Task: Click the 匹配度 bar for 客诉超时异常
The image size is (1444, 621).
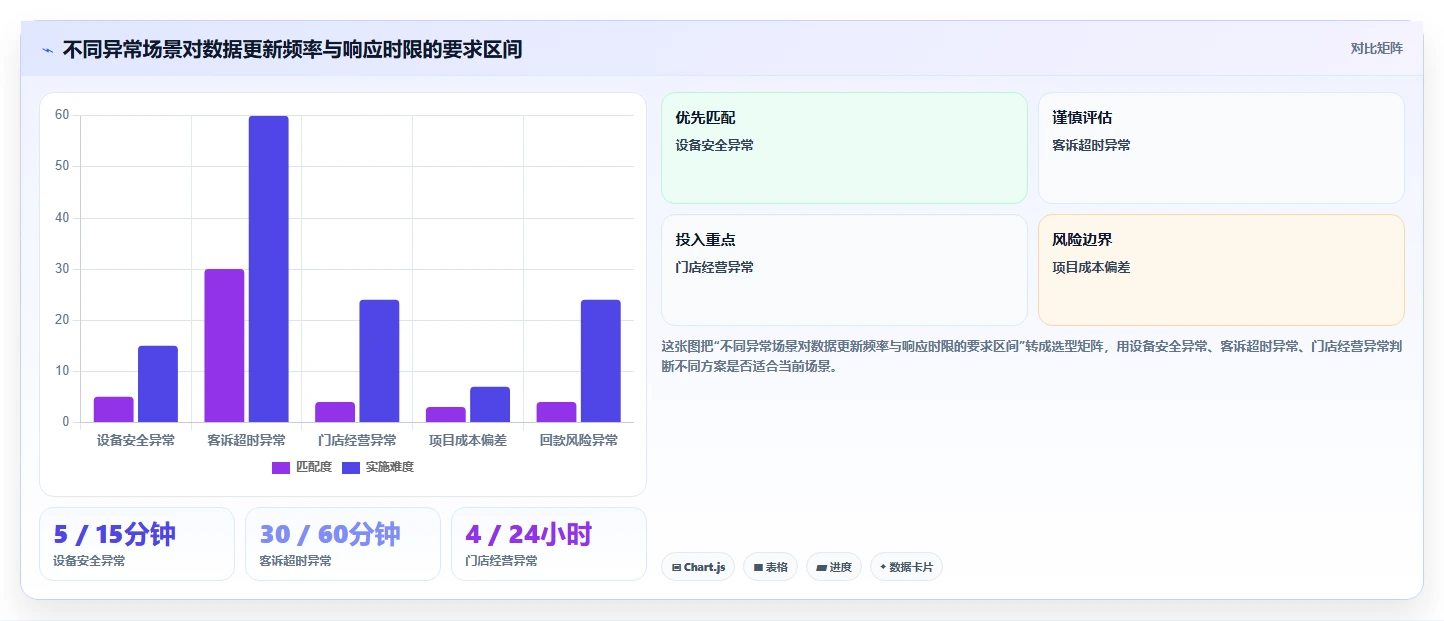Action: point(224,346)
